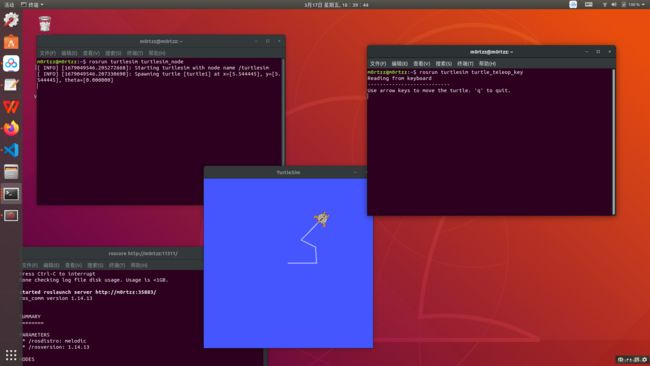The height and width of the screenshot is (366, 650).
Task: Launch Ubuntu Software from the dock
Action: point(11,42)
